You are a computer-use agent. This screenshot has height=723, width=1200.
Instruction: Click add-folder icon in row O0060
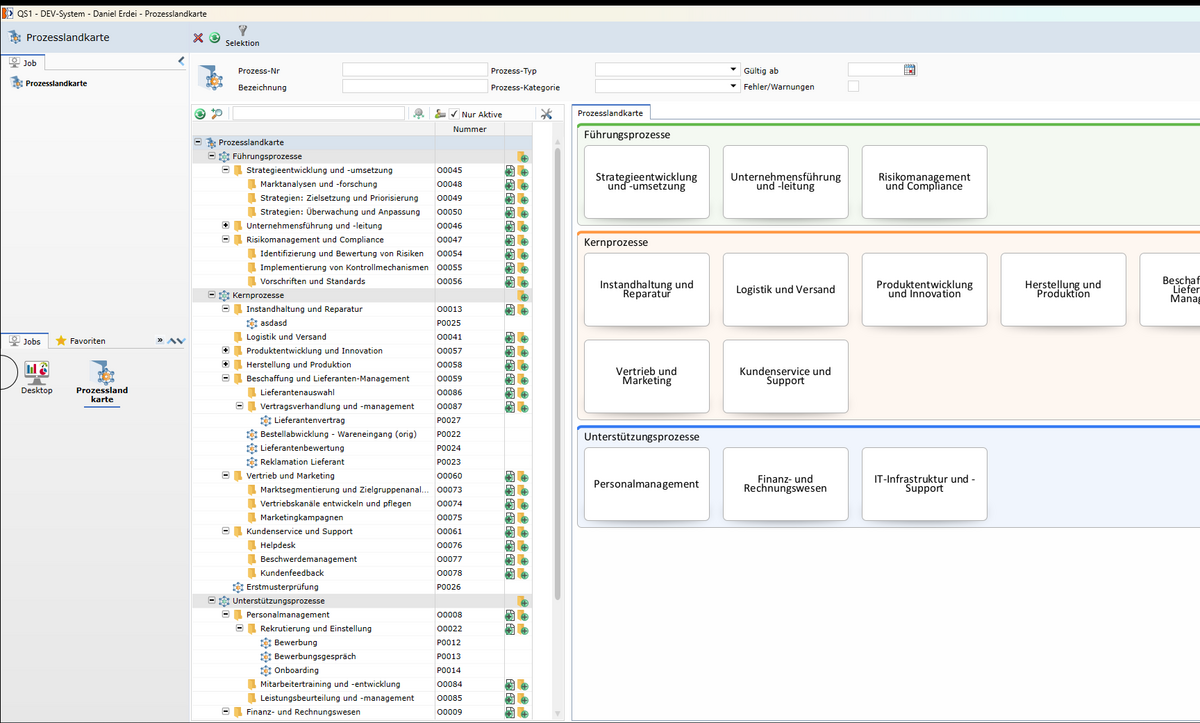click(523, 476)
